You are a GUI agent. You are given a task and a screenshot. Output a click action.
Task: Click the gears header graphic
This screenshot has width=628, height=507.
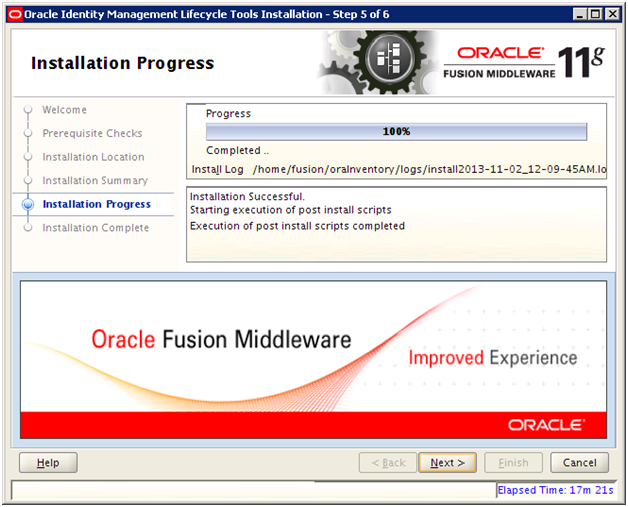coord(378,62)
